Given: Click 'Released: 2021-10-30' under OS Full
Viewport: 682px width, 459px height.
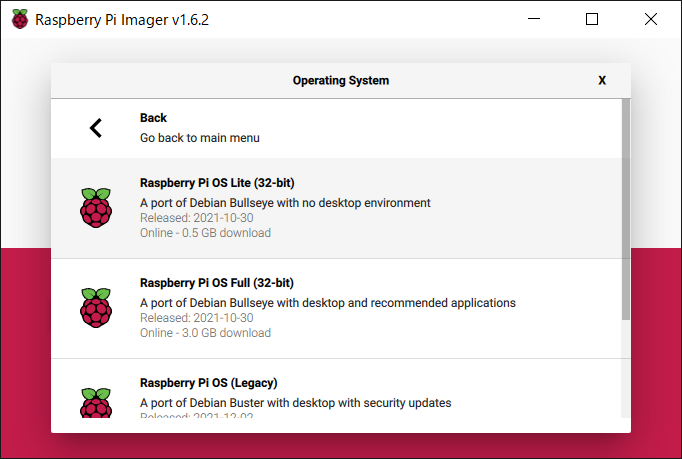Looking at the screenshot, I should (x=197, y=318).
